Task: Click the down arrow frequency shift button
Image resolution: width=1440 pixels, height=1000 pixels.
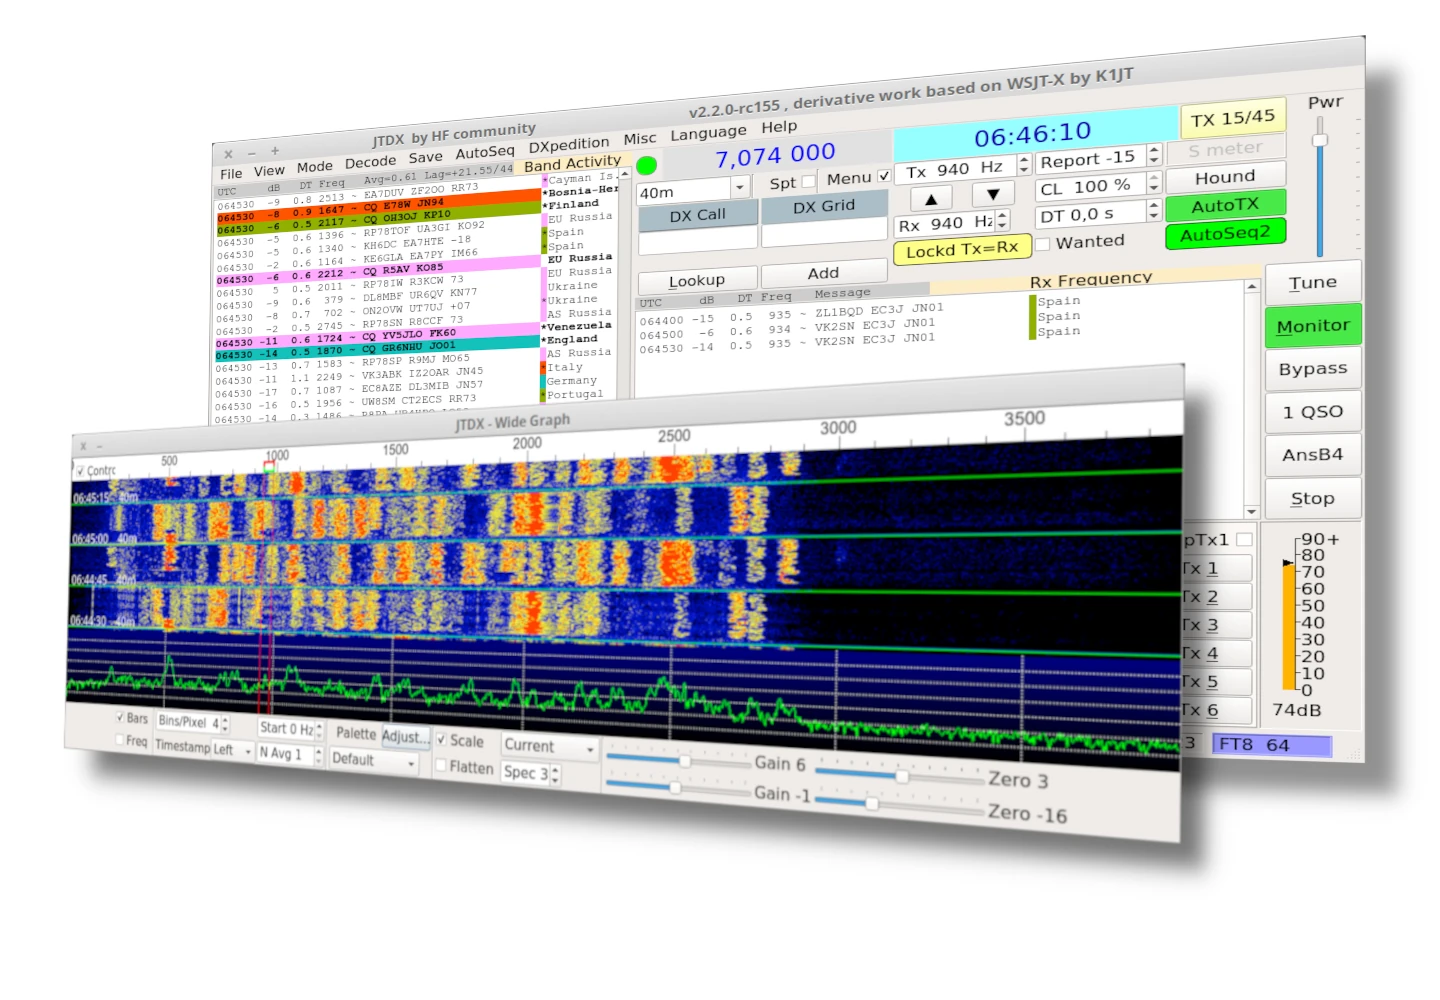Action: [993, 194]
